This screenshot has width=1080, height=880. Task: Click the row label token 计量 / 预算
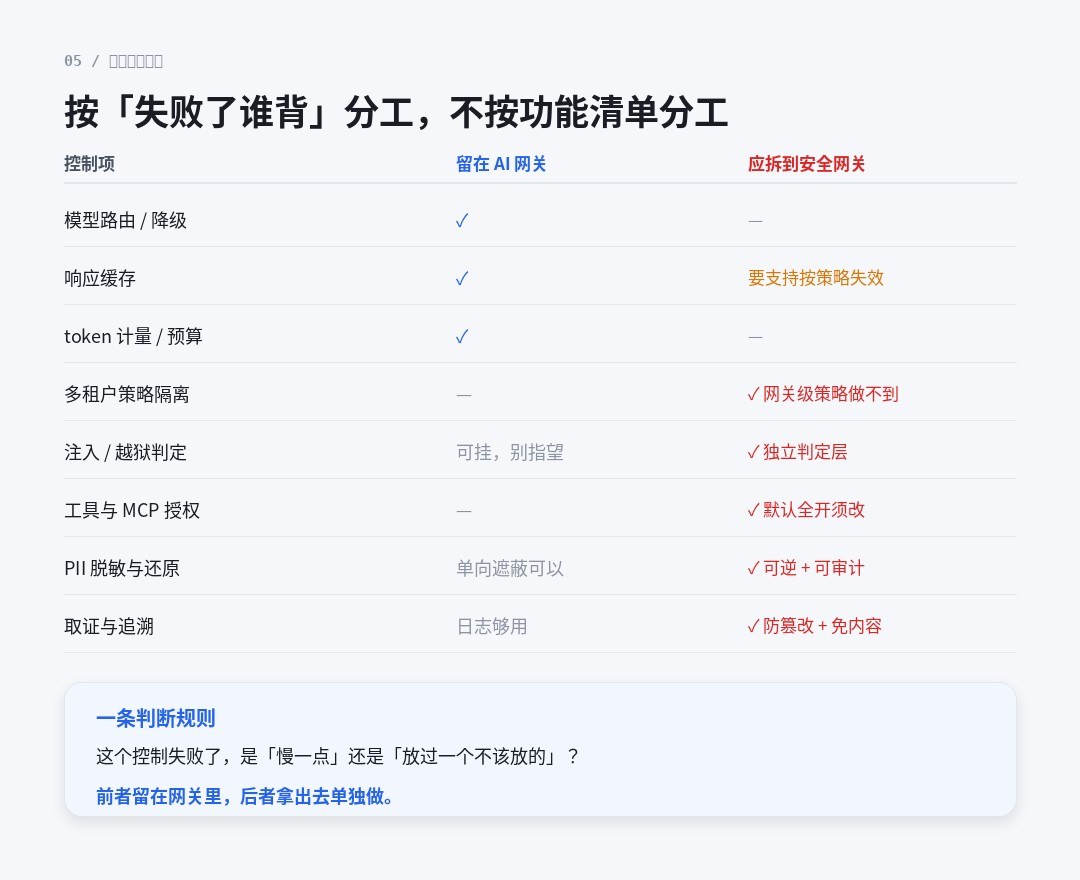pyautogui.click(x=134, y=336)
